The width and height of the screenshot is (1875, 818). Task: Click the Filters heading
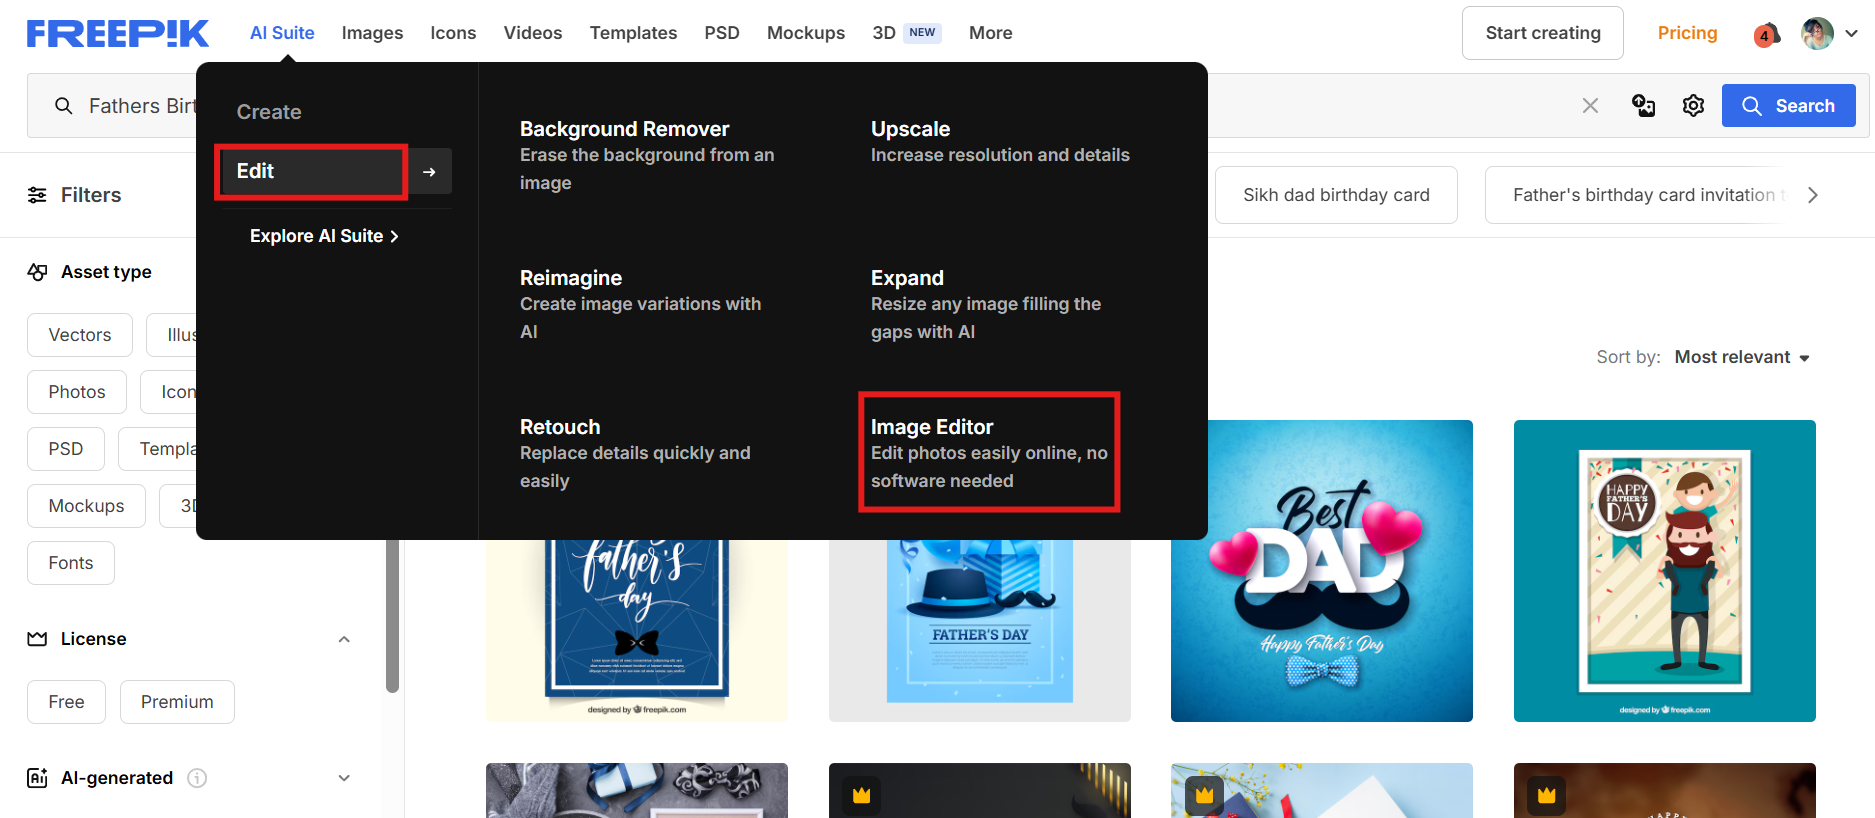tap(91, 195)
